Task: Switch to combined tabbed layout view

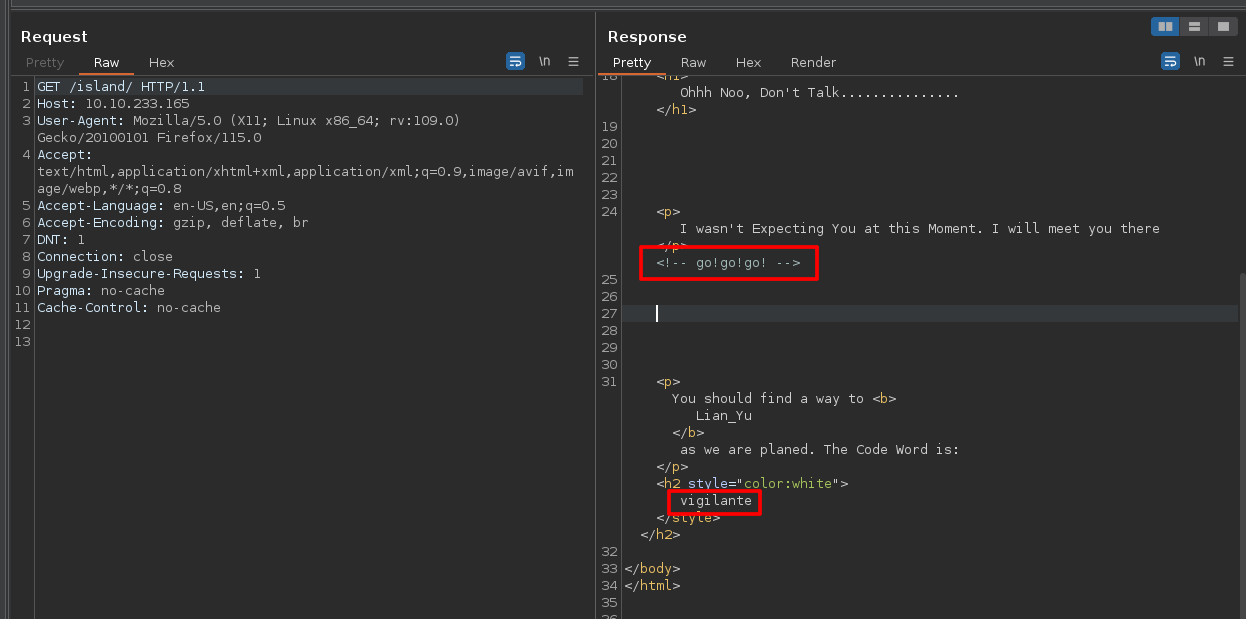Action: pyautogui.click(x=1222, y=27)
